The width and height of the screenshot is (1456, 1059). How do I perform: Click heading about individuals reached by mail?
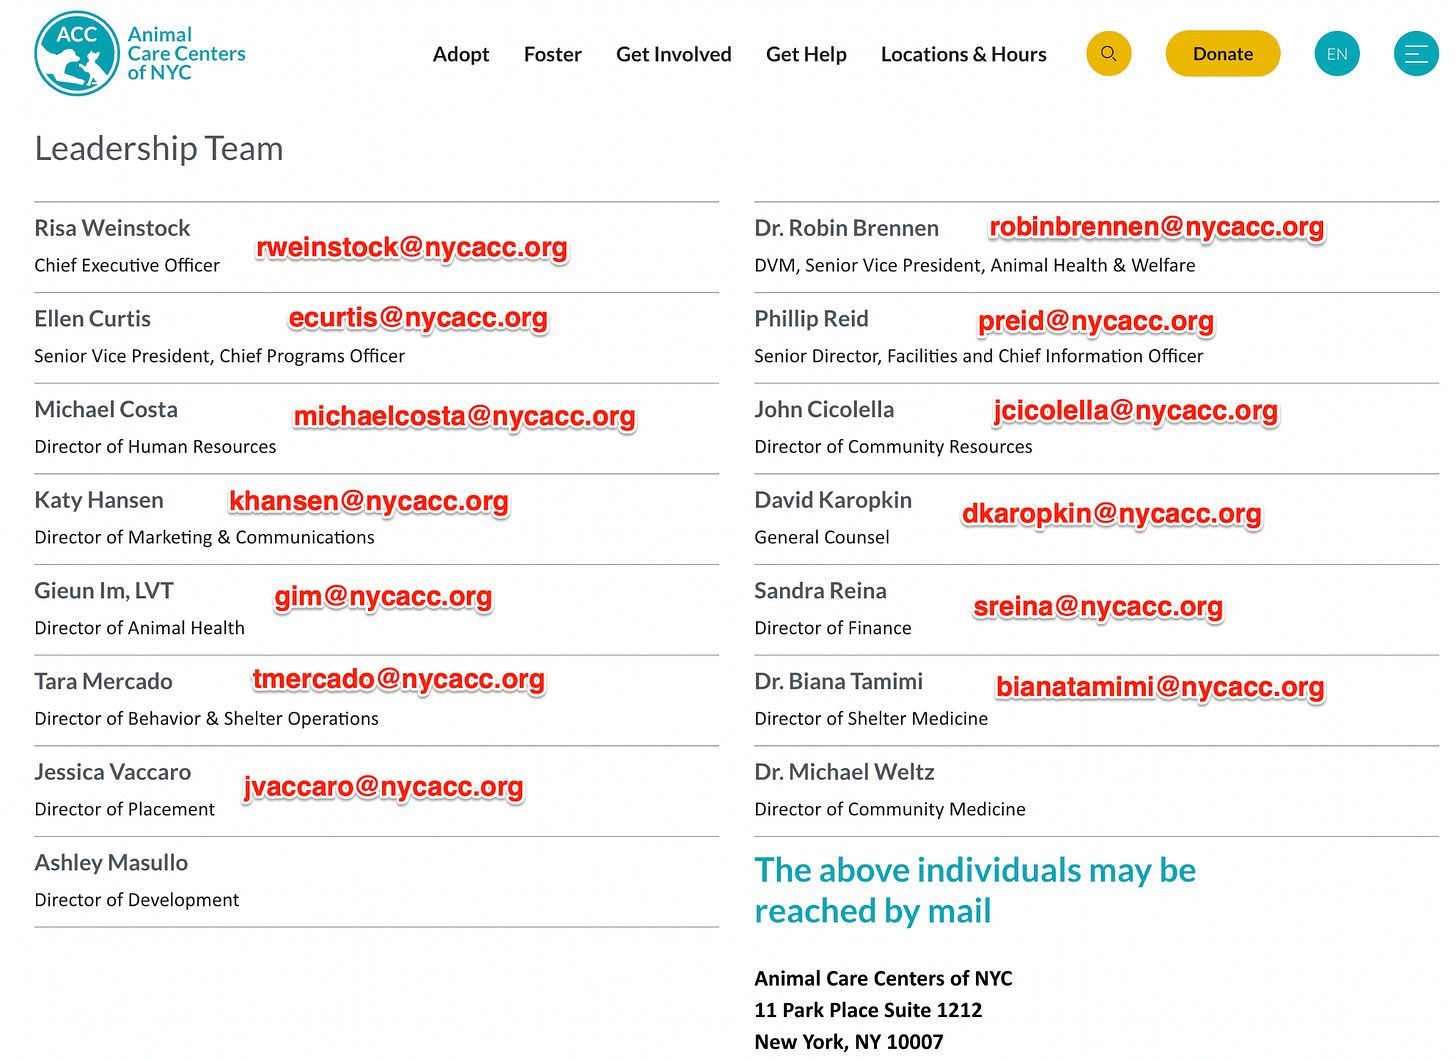[975, 890]
